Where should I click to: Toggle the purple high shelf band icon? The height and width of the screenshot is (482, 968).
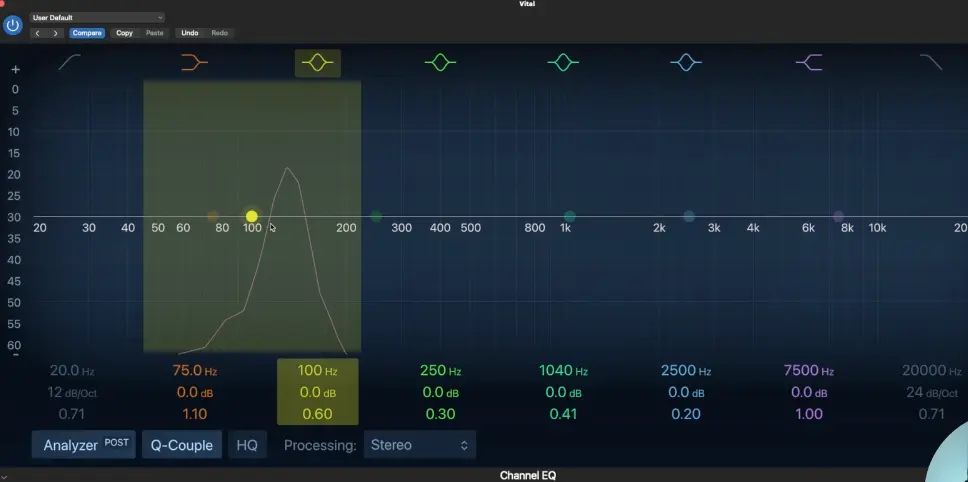(x=809, y=62)
